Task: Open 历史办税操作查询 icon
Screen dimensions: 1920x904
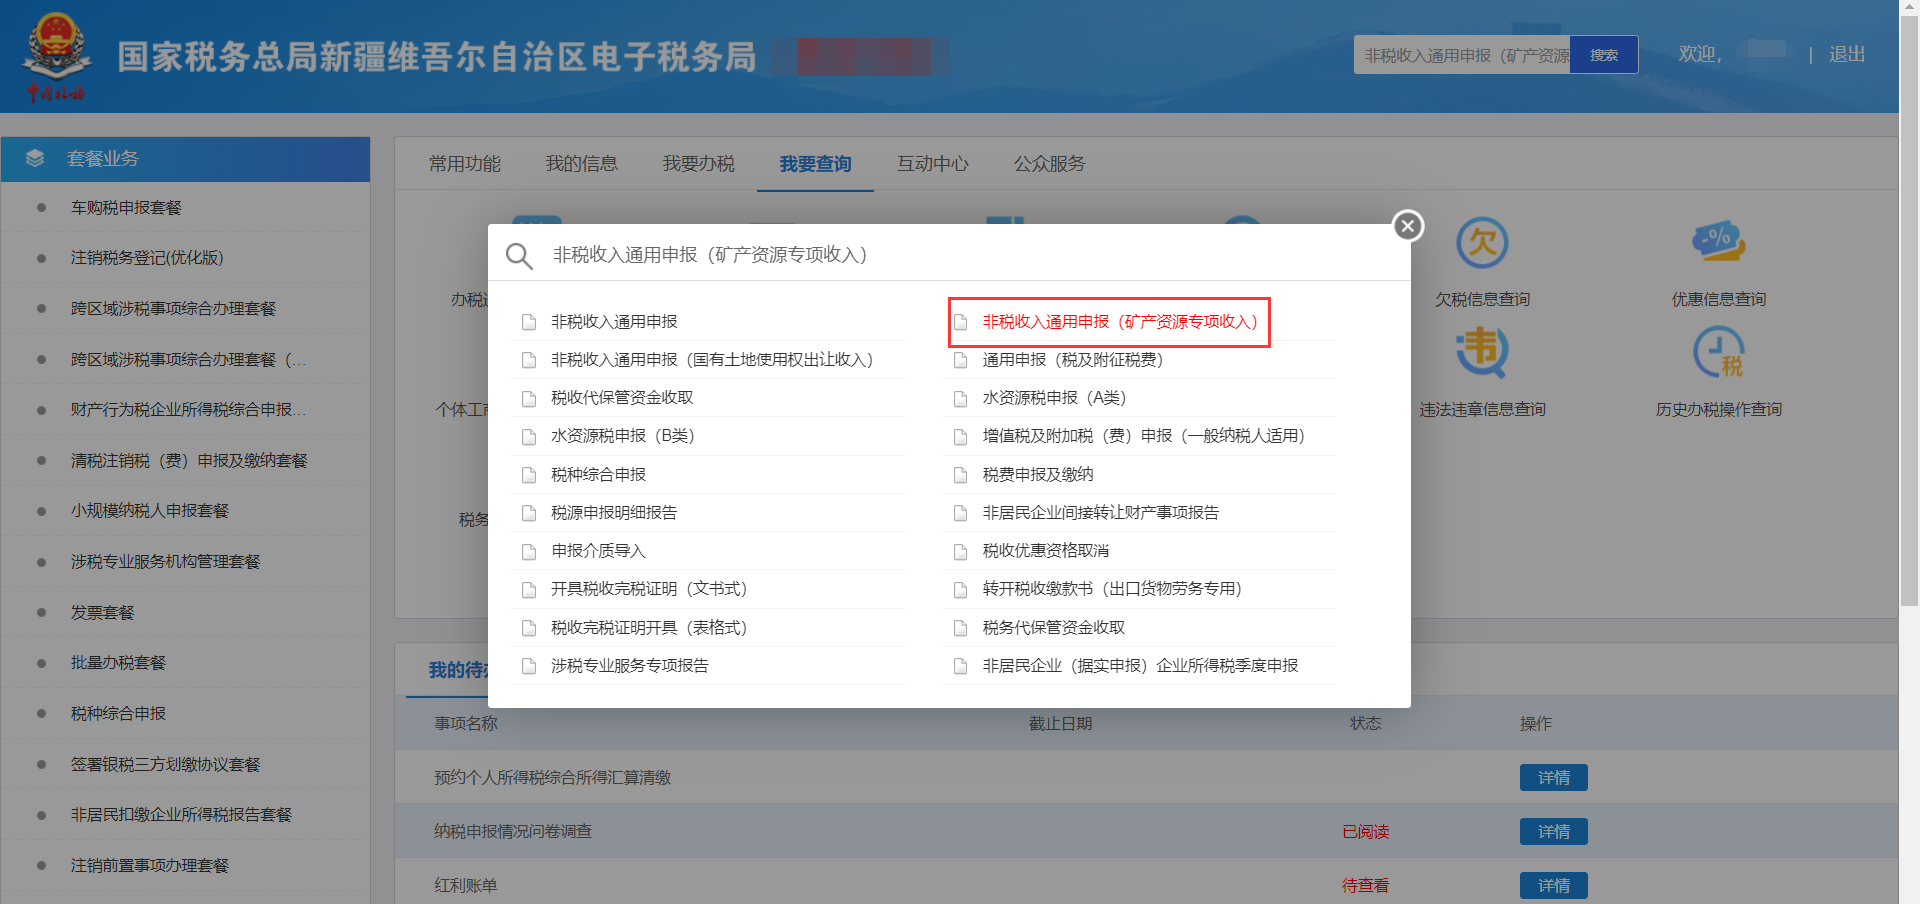Action: tap(1719, 353)
